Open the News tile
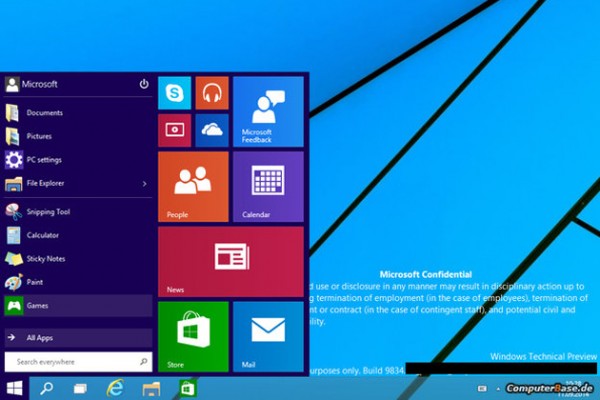The width and height of the screenshot is (600, 400). [x=230, y=261]
